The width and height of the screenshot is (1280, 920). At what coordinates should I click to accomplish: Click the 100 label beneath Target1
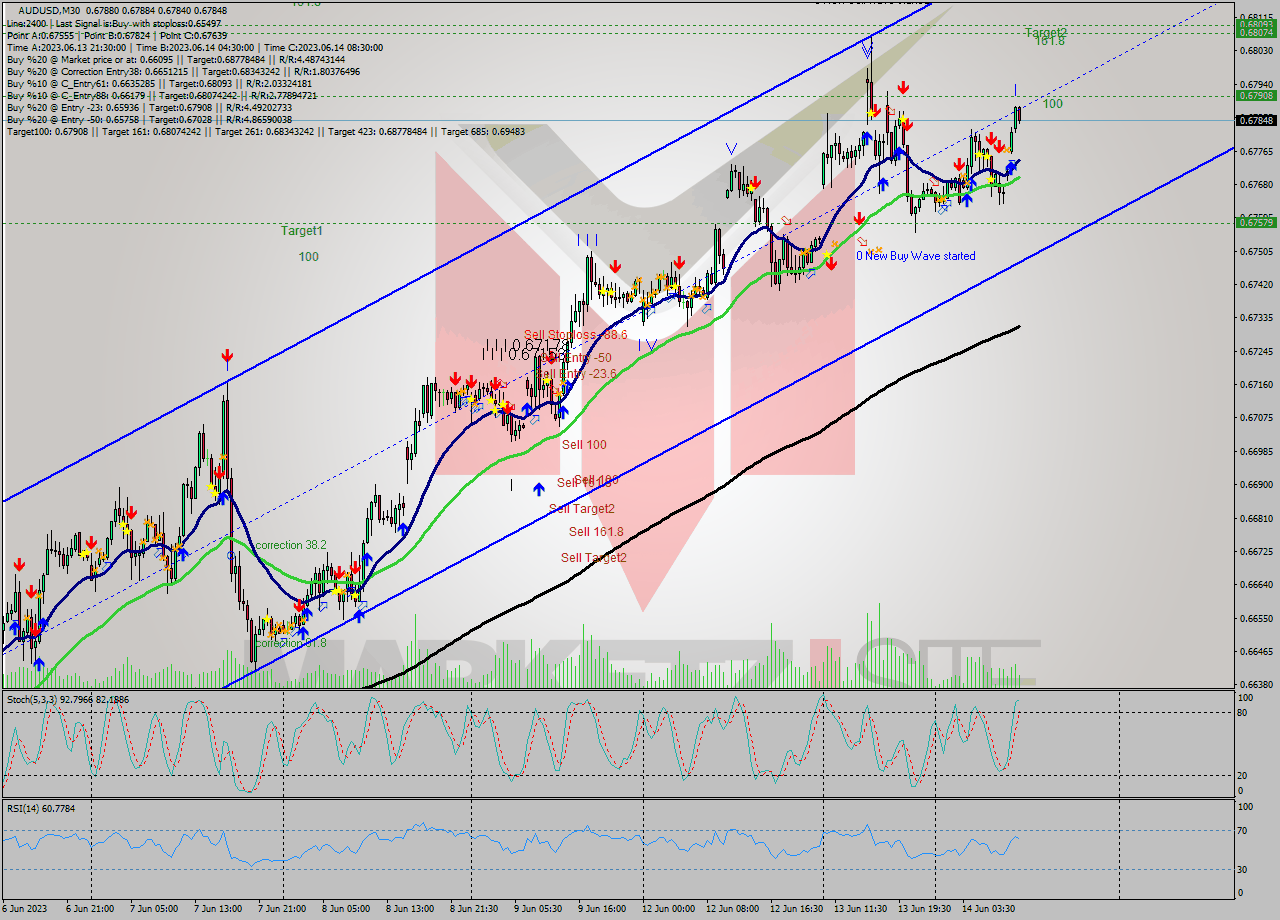click(x=308, y=257)
